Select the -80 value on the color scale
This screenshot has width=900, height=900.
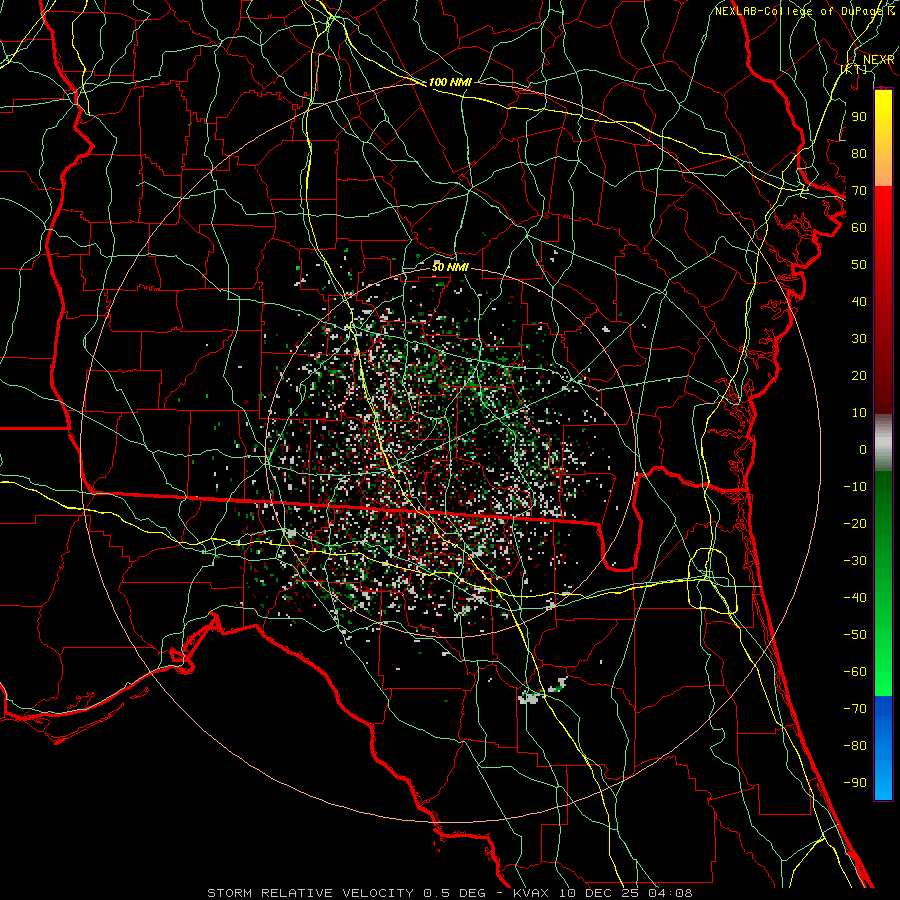tap(855, 746)
